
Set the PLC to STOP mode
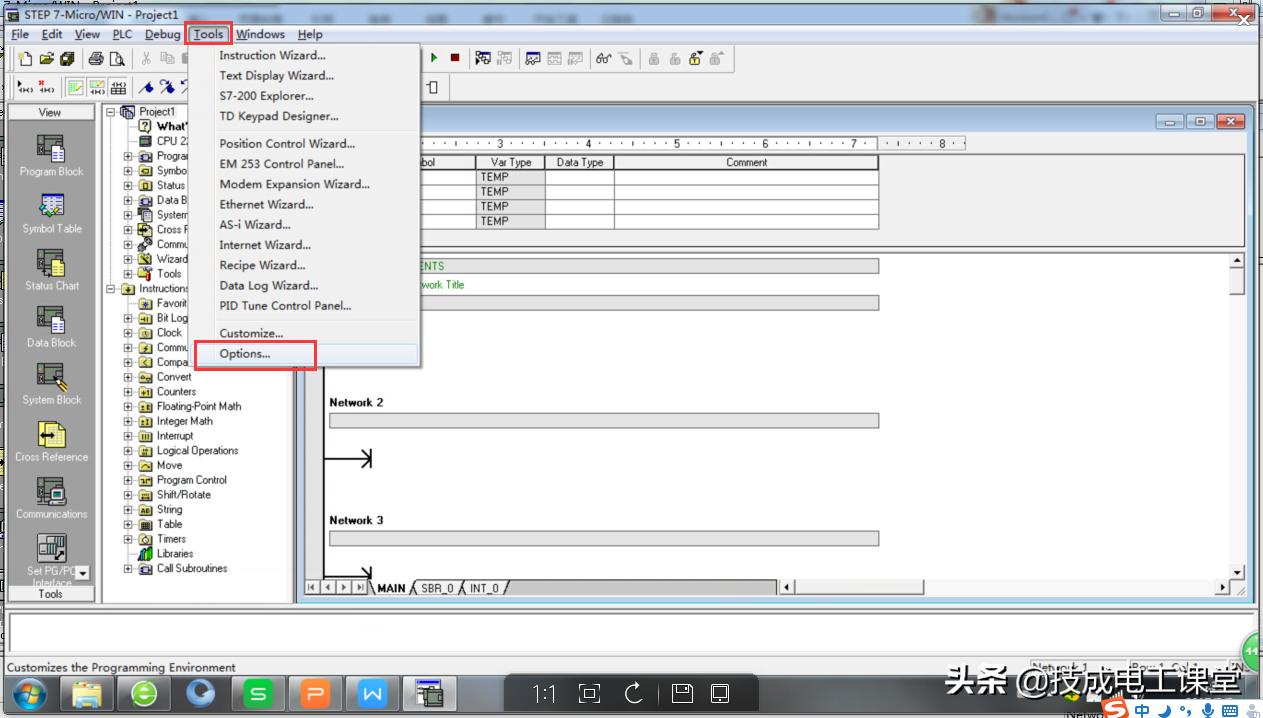pos(455,58)
